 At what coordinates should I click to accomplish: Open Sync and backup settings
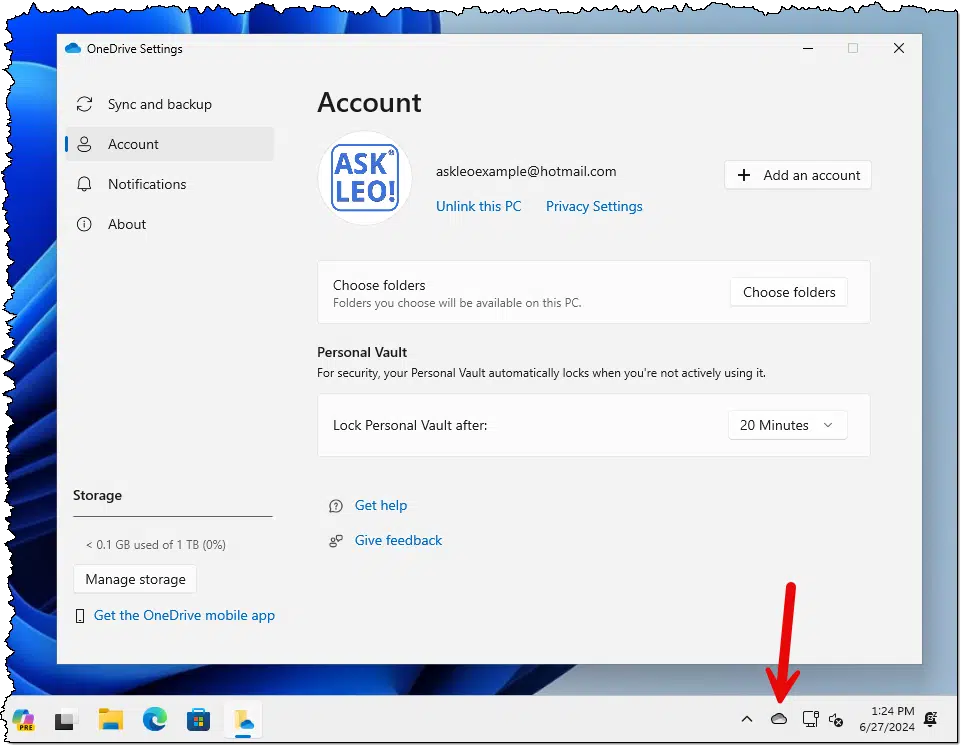[169, 104]
